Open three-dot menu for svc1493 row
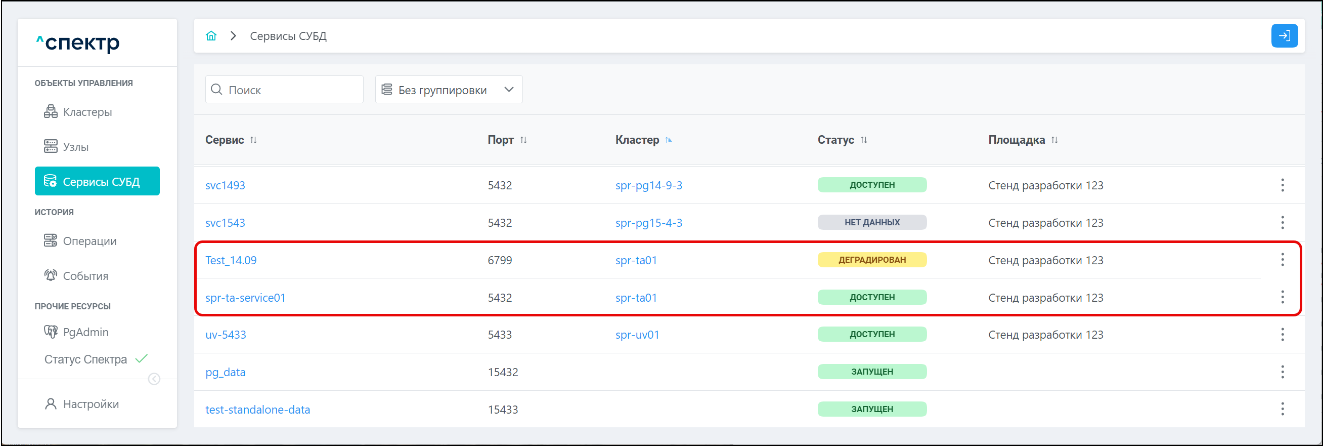 [1282, 185]
